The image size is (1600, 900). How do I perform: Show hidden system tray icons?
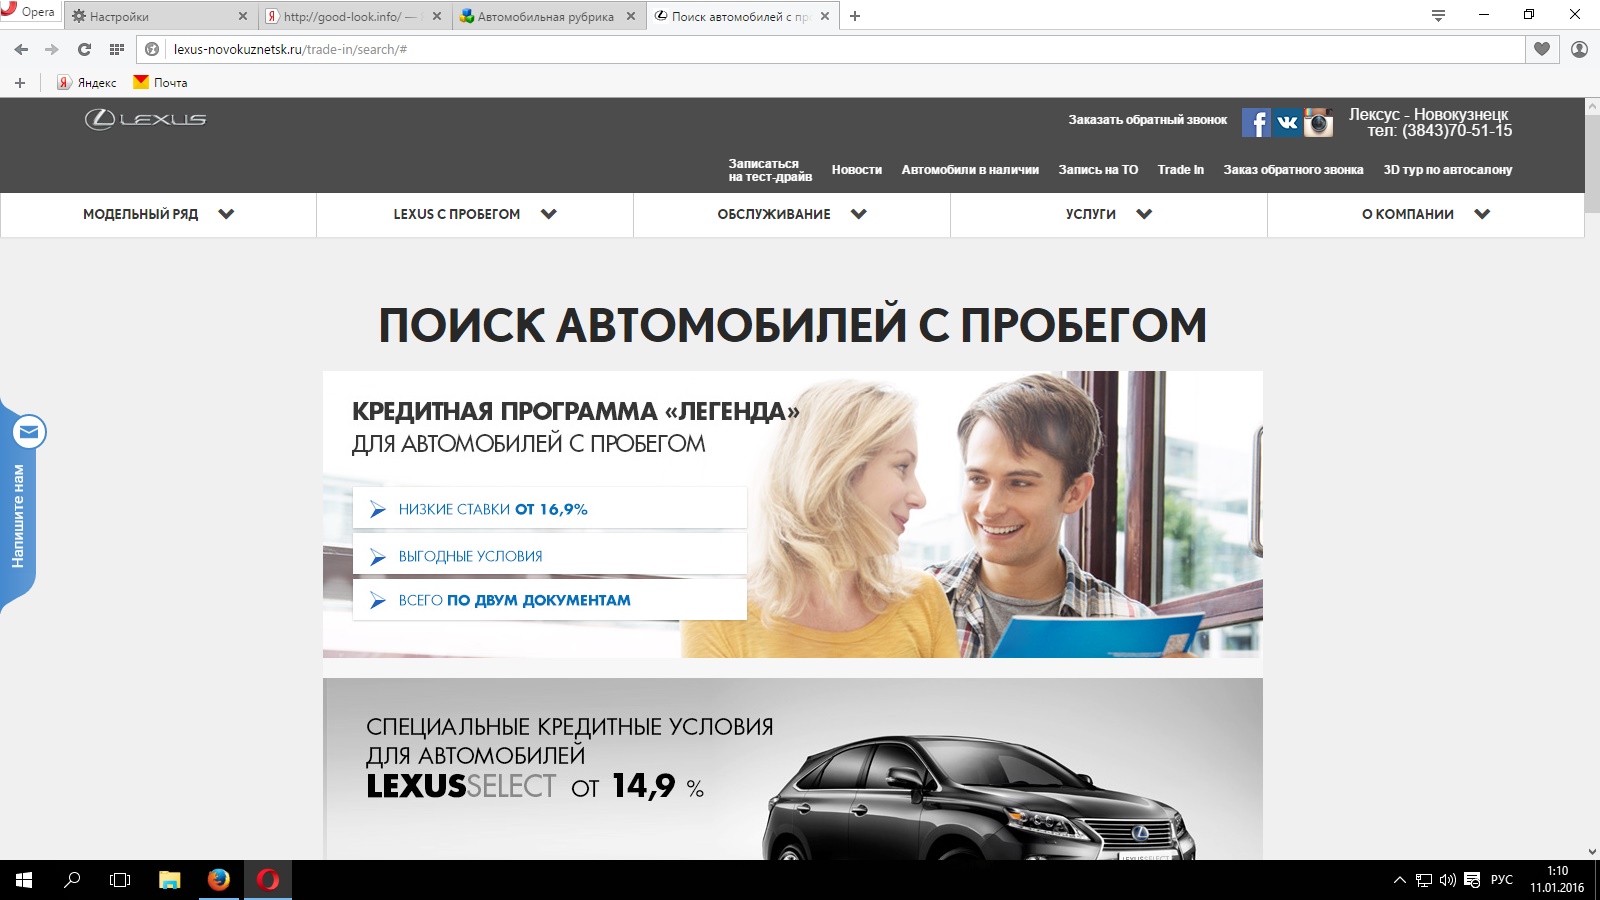tap(1399, 880)
